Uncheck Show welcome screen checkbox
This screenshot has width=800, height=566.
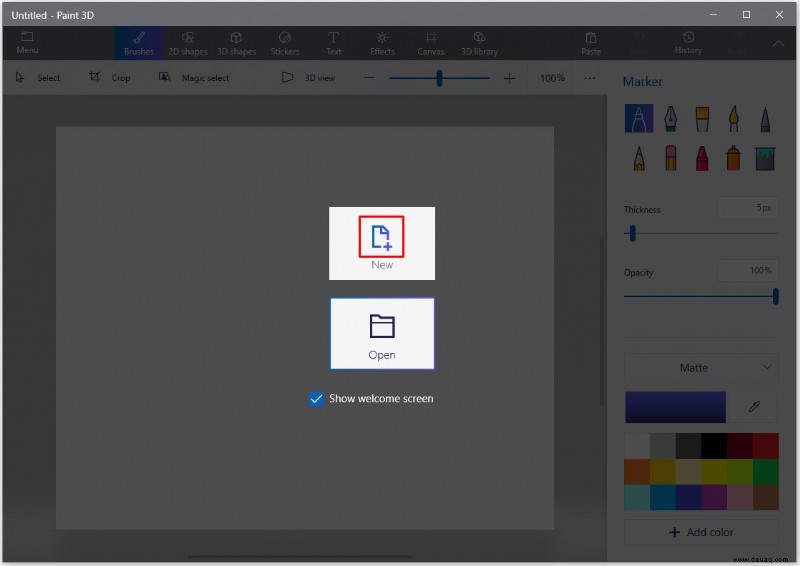[316, 399]
